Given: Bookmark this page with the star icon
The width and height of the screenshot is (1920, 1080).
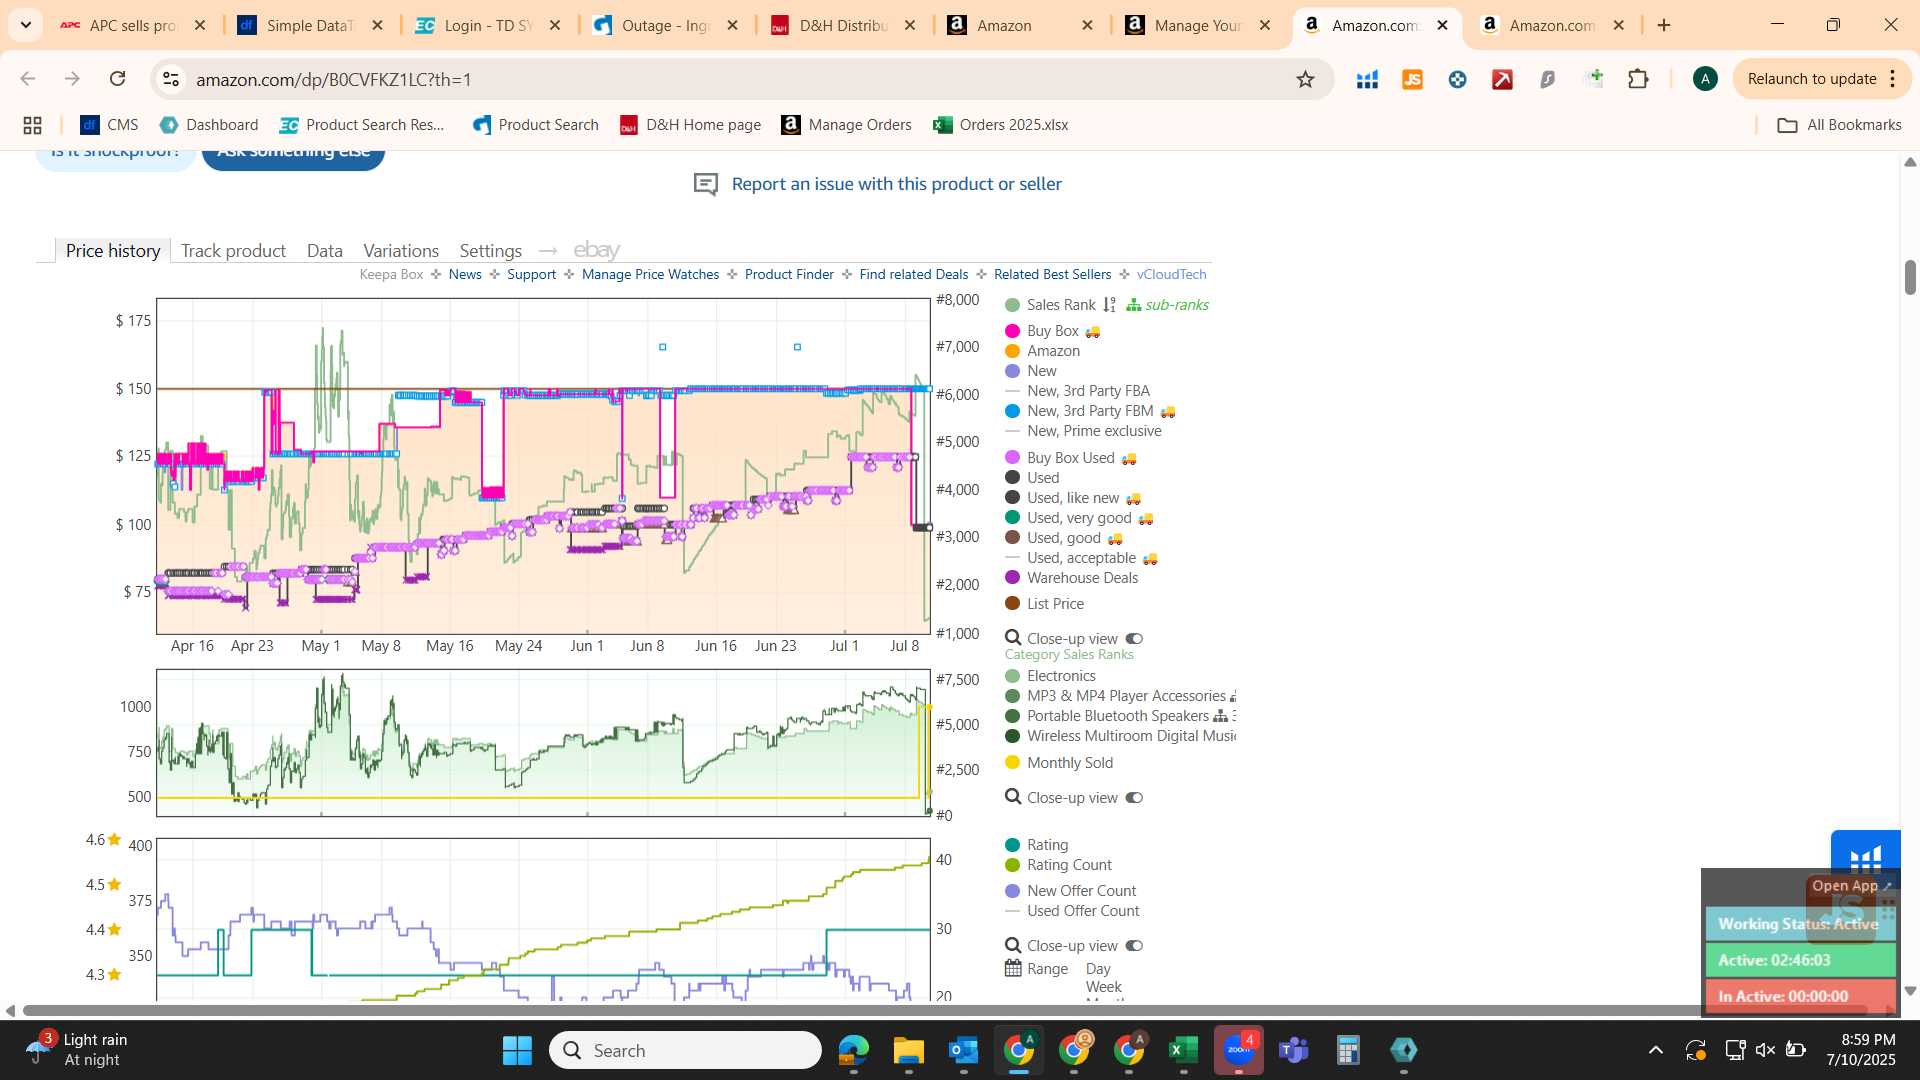Looking at the screenshot, I should 1305,79.
